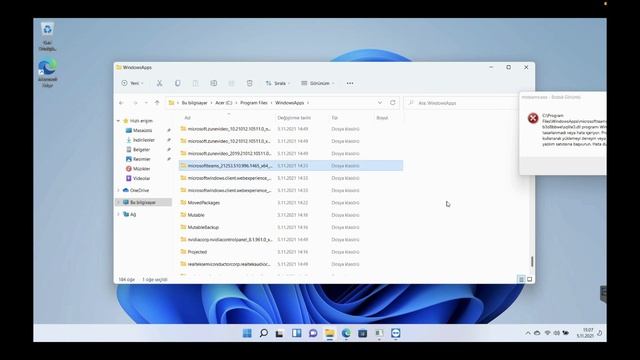Screen dimensions: 640x360
Task: Open taskbar Search magnifier
Action: (264, 333)
